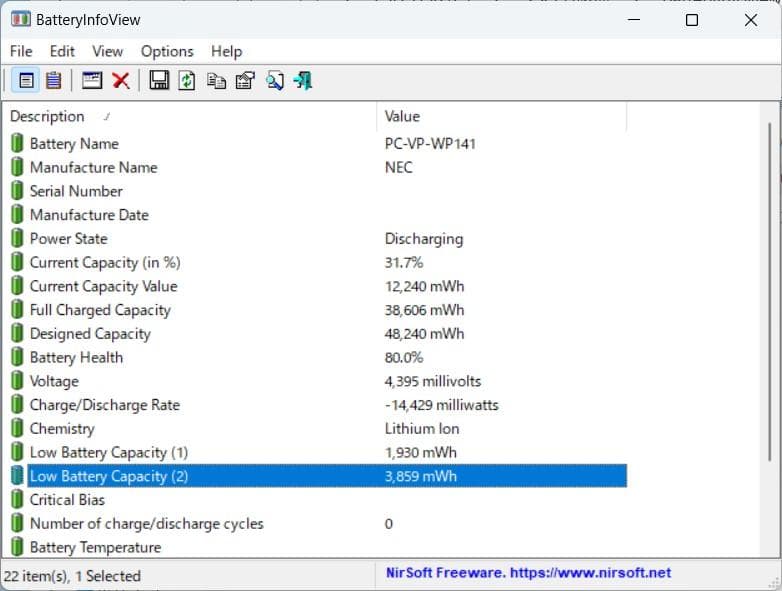Open the NirSoft Freeware website link

tap(528, 573)
